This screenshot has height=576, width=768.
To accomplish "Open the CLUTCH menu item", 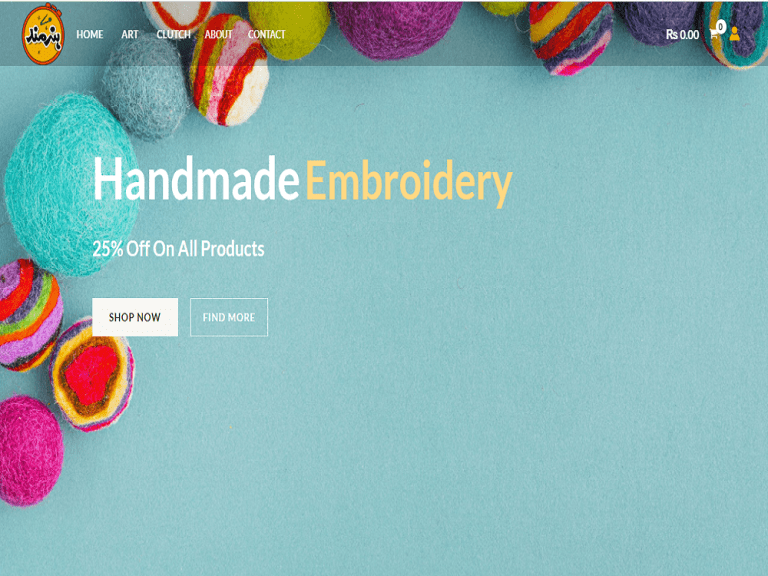I will click(173, 34).
